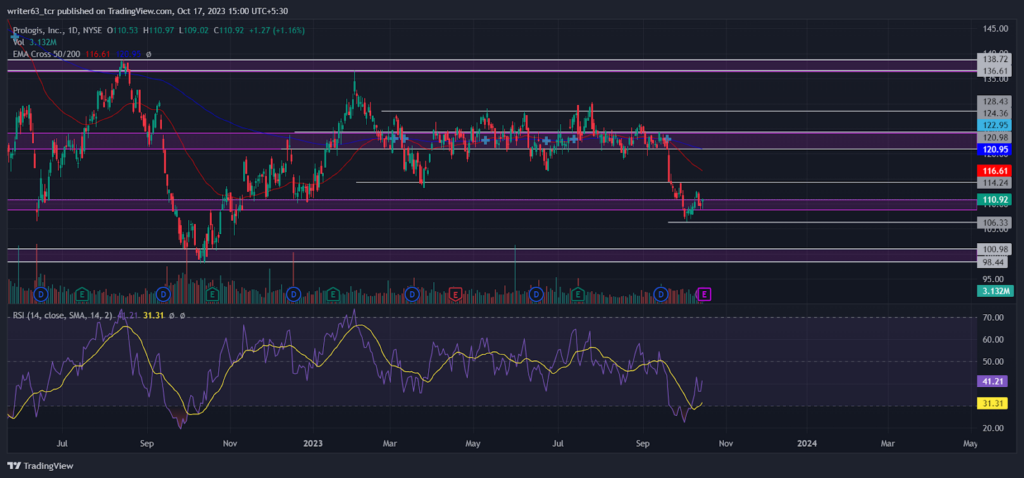This screenshot has height=478, width=1024.
Task: Click the 106.33 price level label
Action: [994, 223]
